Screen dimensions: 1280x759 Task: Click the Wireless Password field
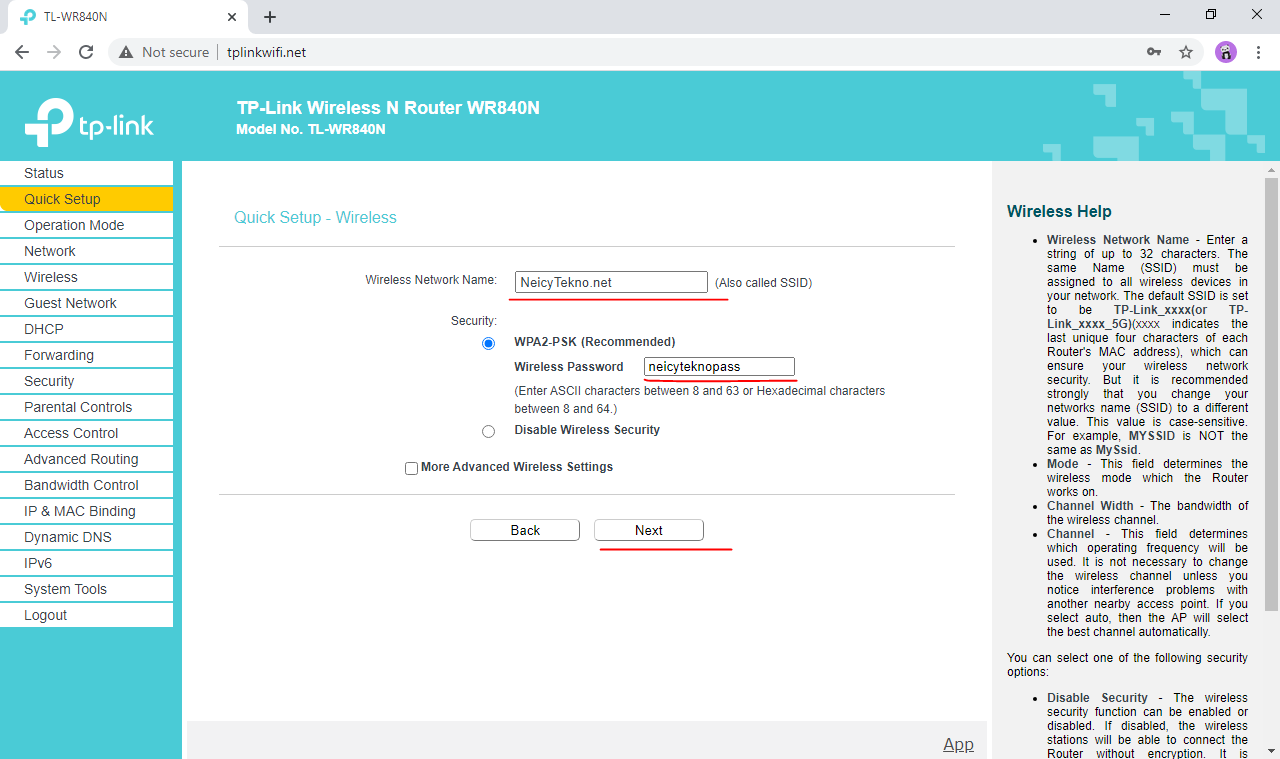719,367
